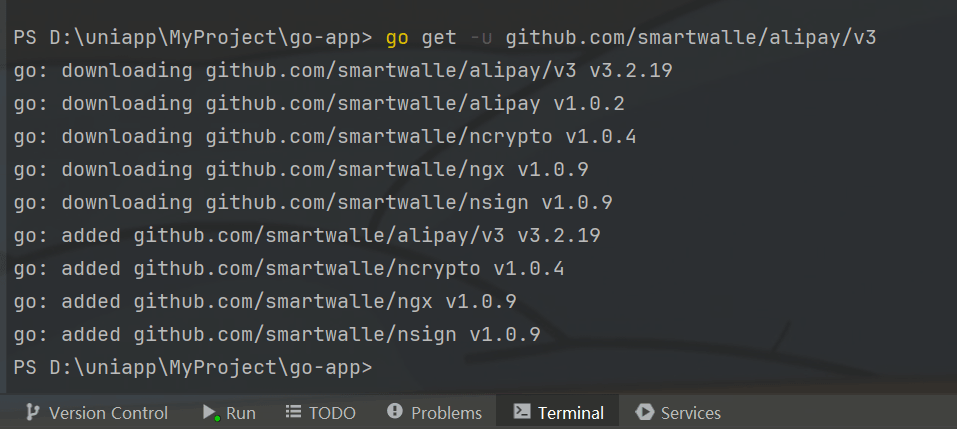Open the Version Control tool window
Image resolution: width=957 pixels, height=429 pixels.
[108, 412]
